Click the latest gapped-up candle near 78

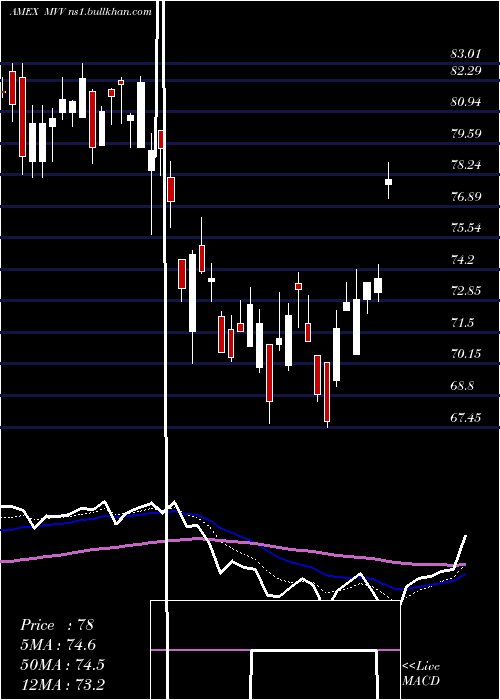(388, 181)
